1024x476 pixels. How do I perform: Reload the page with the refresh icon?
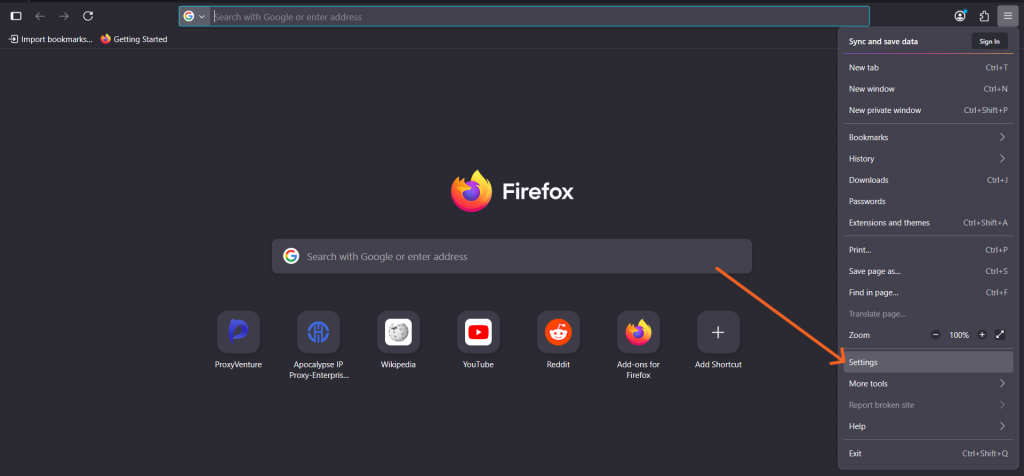(x=88, y=16)
